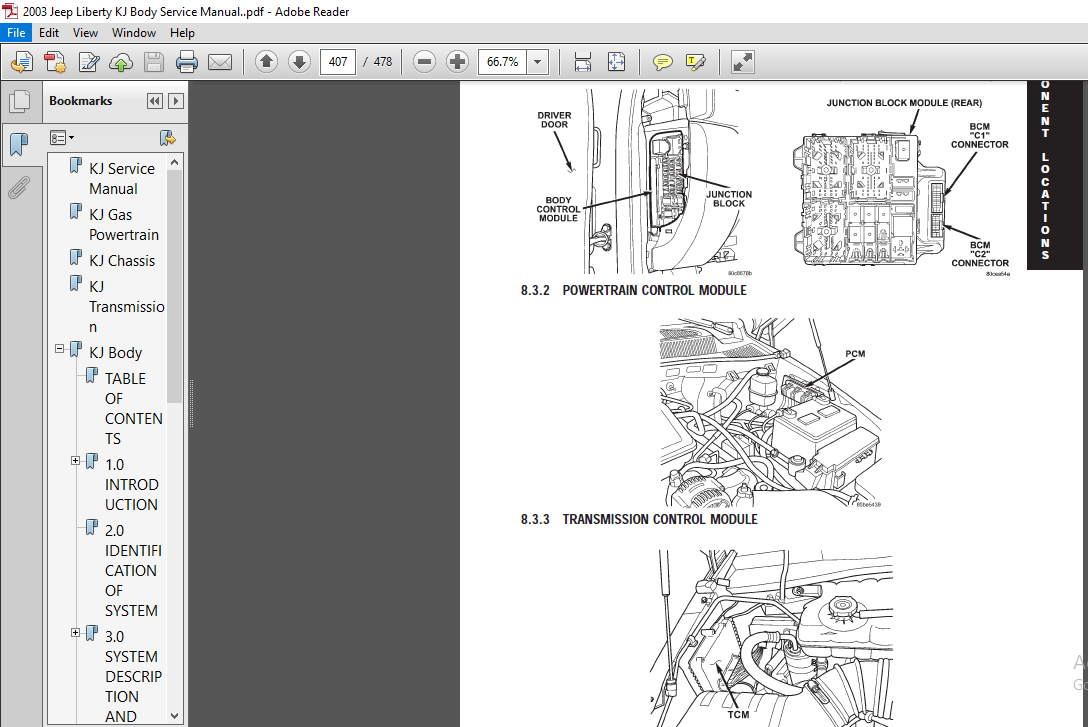Toggle the Bookmarks panel icon

coord(19,144)
